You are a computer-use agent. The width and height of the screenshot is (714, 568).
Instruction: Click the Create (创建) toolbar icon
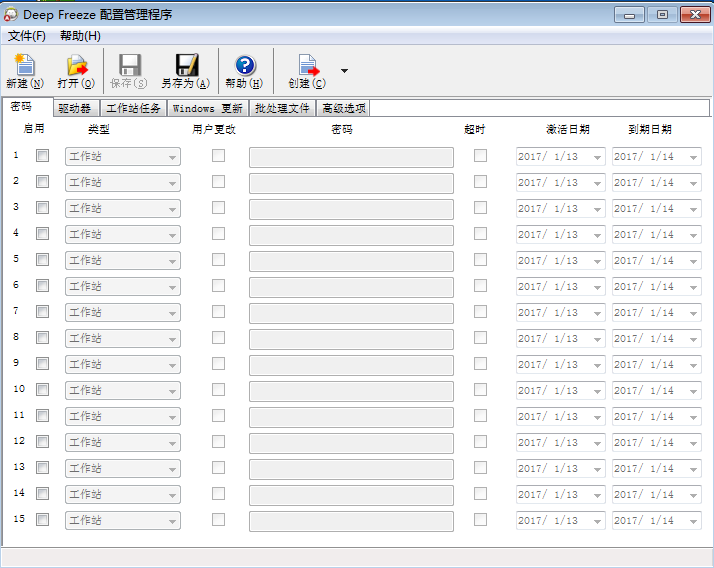[x=307, y=66]
